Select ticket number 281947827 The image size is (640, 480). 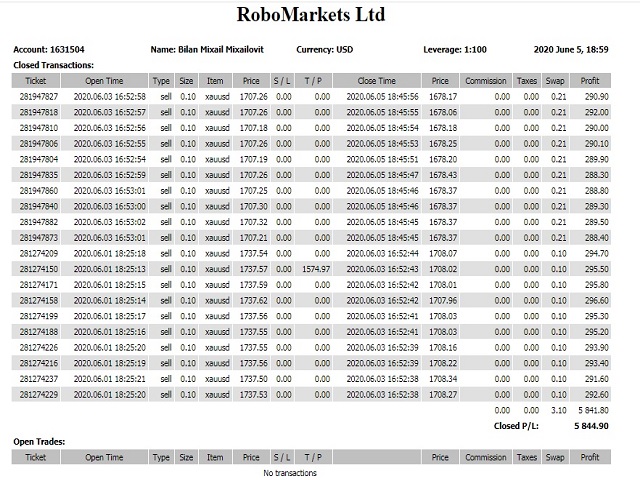[39, 97]
